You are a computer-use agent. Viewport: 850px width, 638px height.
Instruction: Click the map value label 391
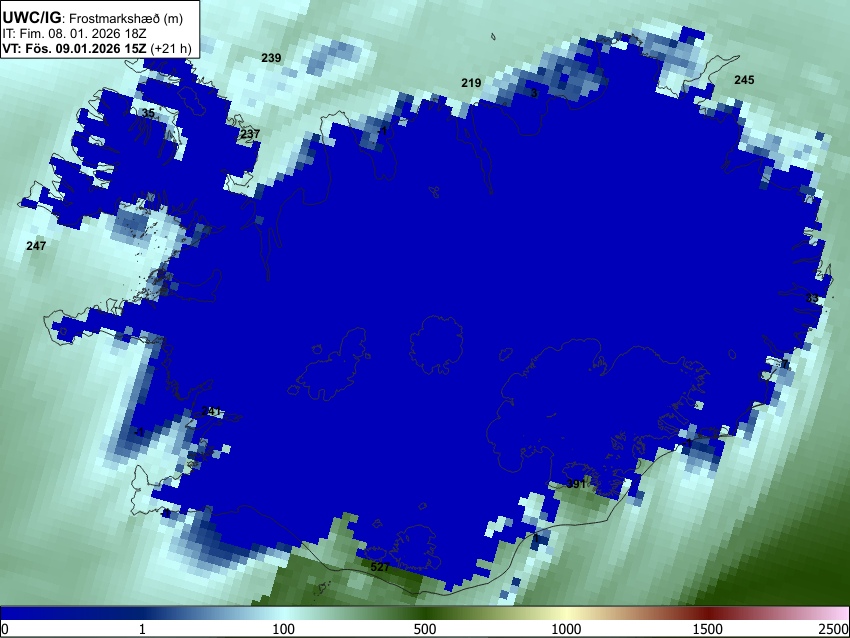[576, 484]
